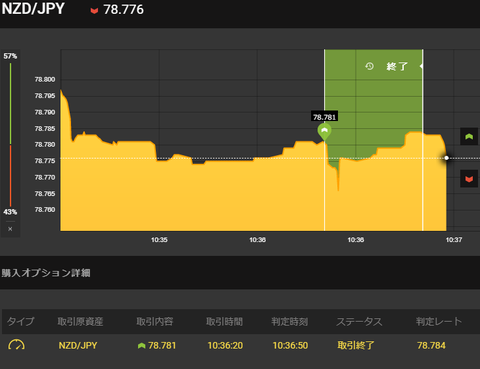The height and width of the screenshot is (369, 480).
Task: Click the 57% sentiment value
Action: tap(10, 56)
